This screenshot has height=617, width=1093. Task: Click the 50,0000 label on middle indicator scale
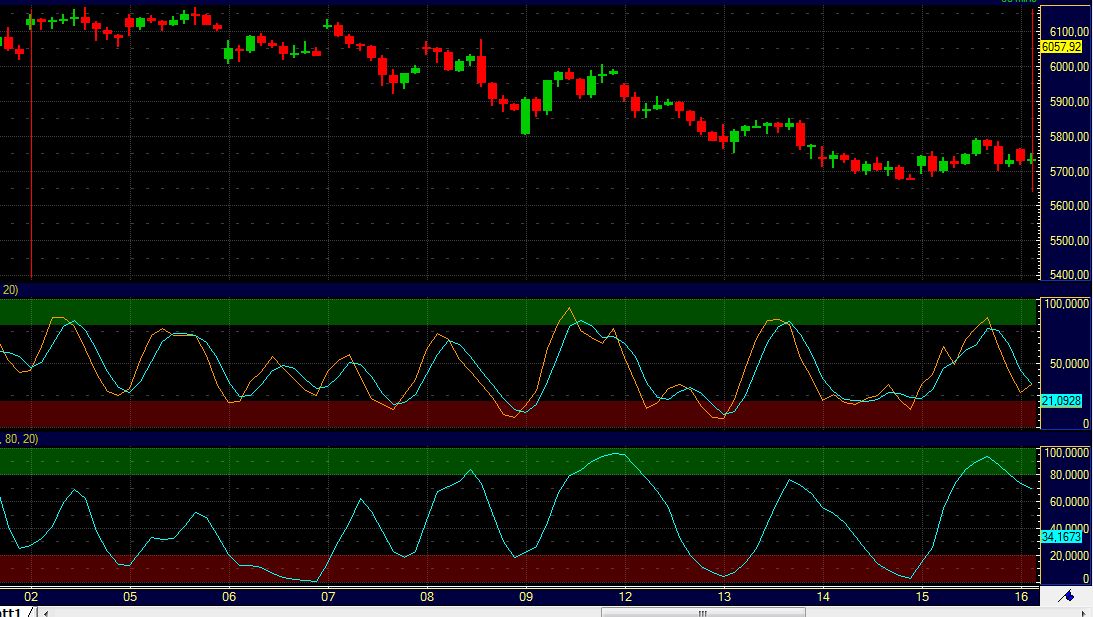coord(1069,364)
